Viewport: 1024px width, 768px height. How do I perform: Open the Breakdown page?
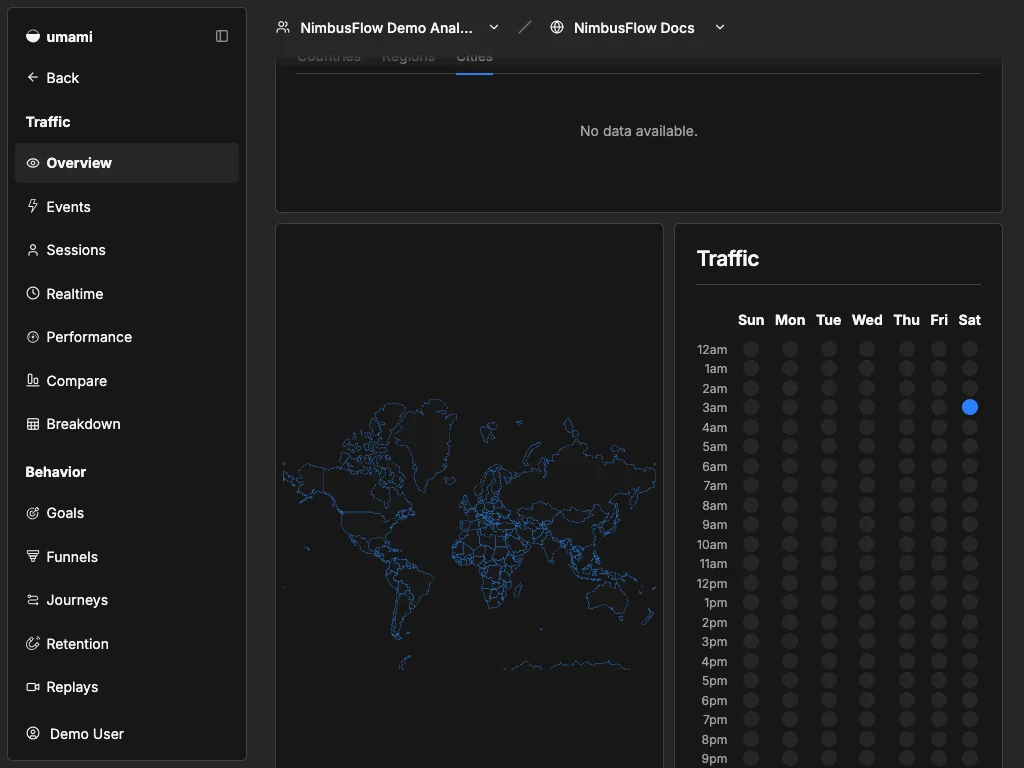tap(127, 424)
